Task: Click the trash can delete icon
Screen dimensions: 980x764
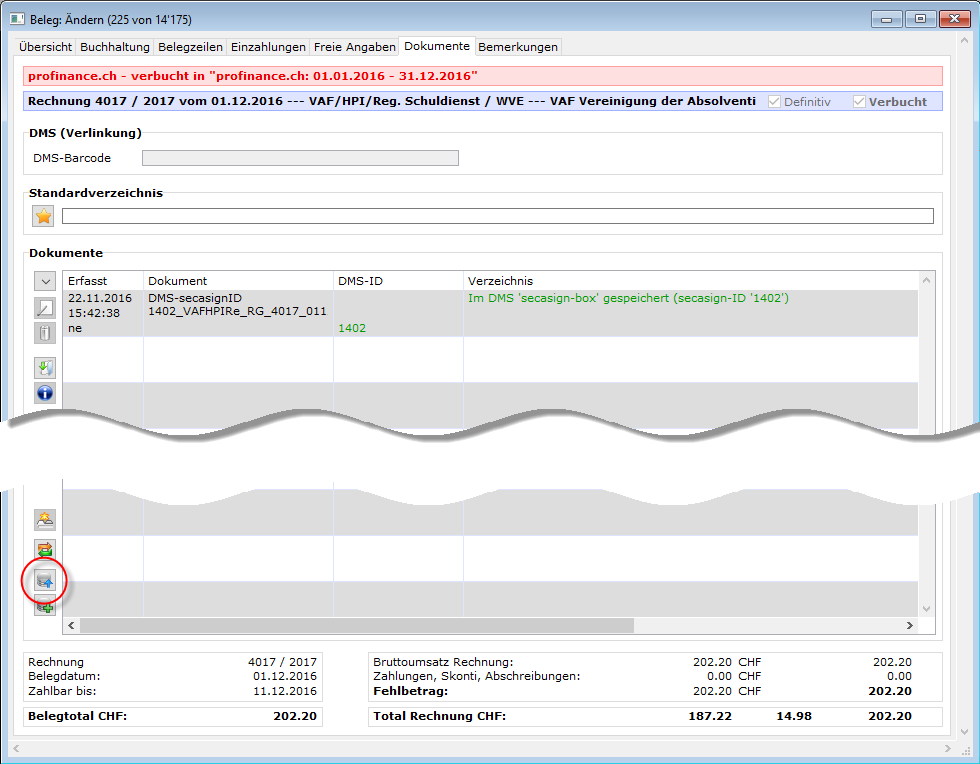Action: 44,333
